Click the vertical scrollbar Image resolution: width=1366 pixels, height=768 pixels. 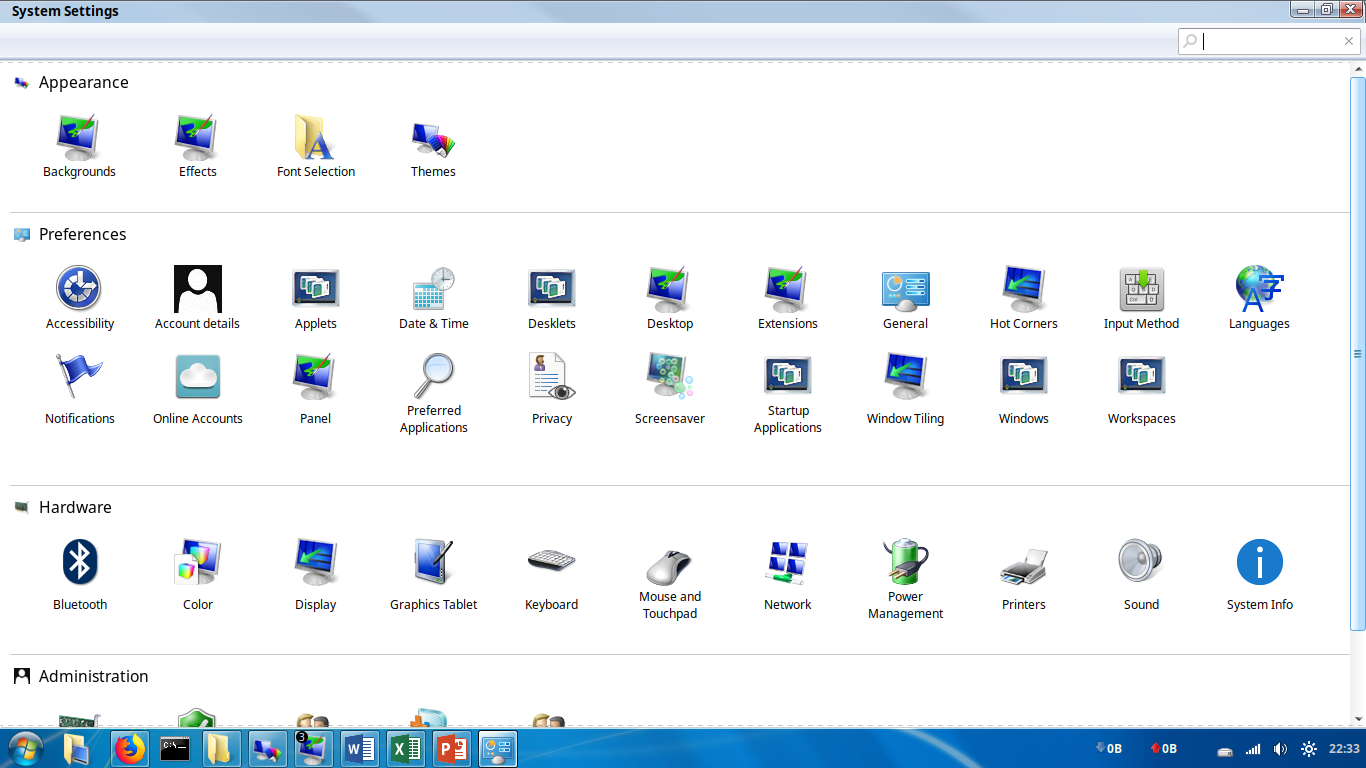pos(1357,352)
